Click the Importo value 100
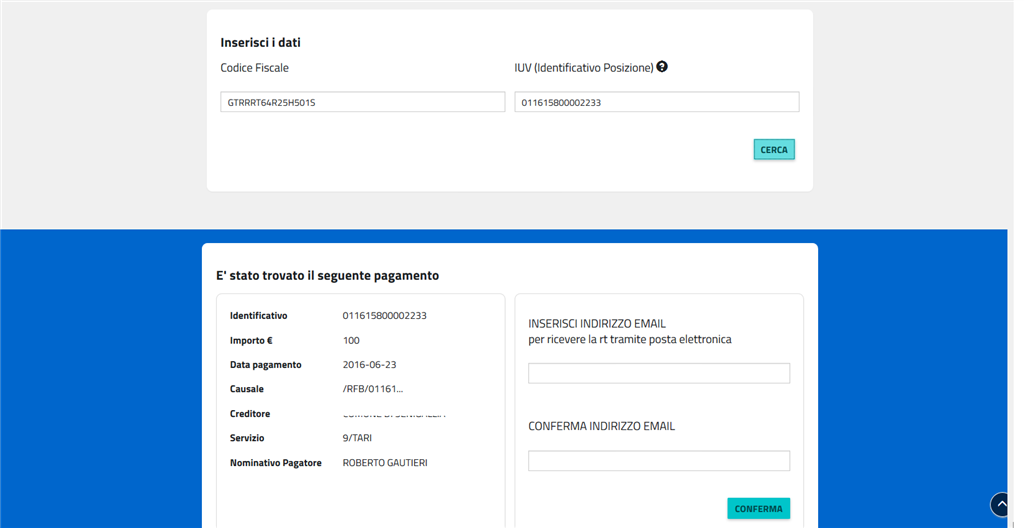 pos(351,340)
